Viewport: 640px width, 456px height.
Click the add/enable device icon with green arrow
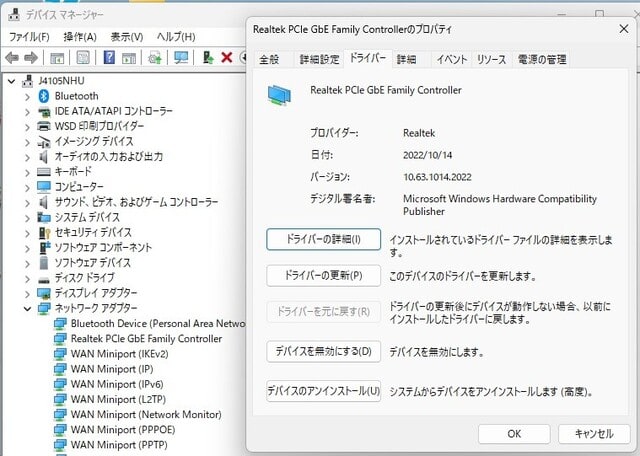(x=208, y=57)
